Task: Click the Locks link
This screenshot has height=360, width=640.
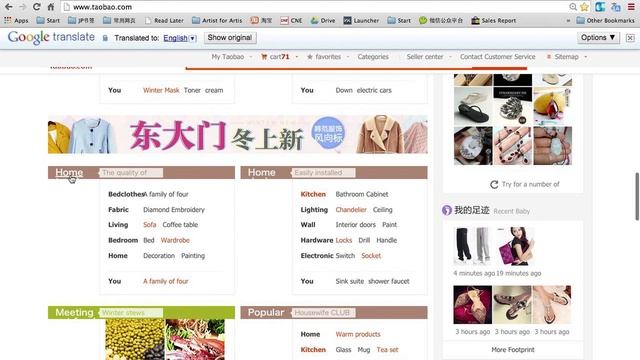Action: point(344,240)
